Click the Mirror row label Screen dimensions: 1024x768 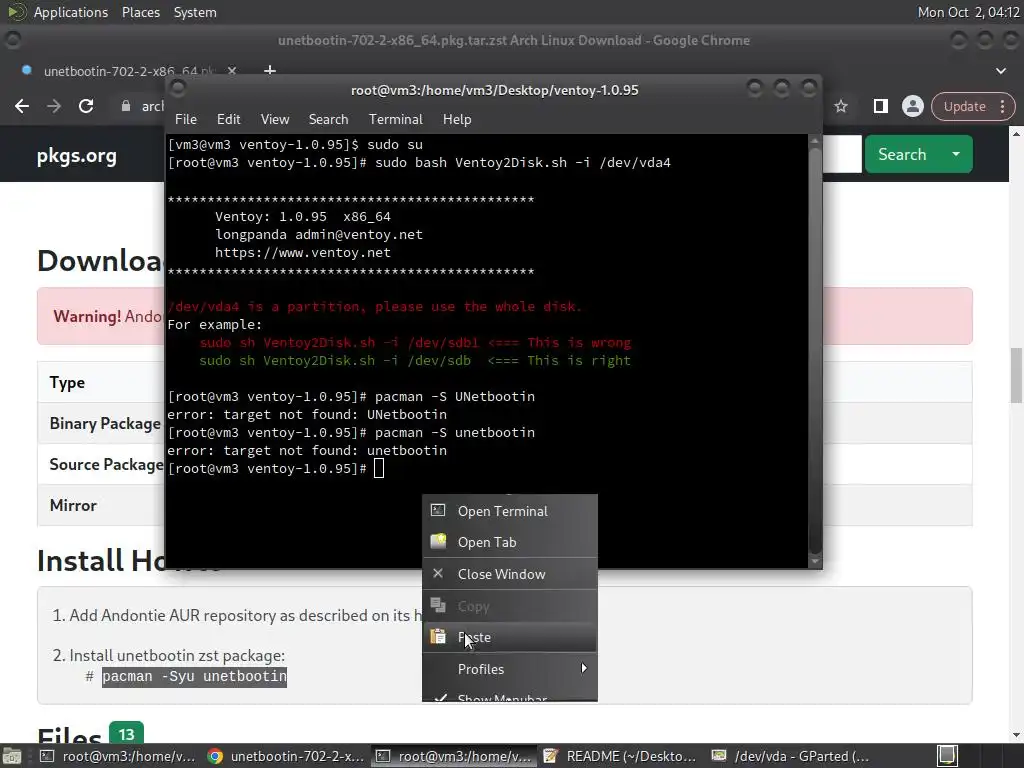tap(73, 505)
